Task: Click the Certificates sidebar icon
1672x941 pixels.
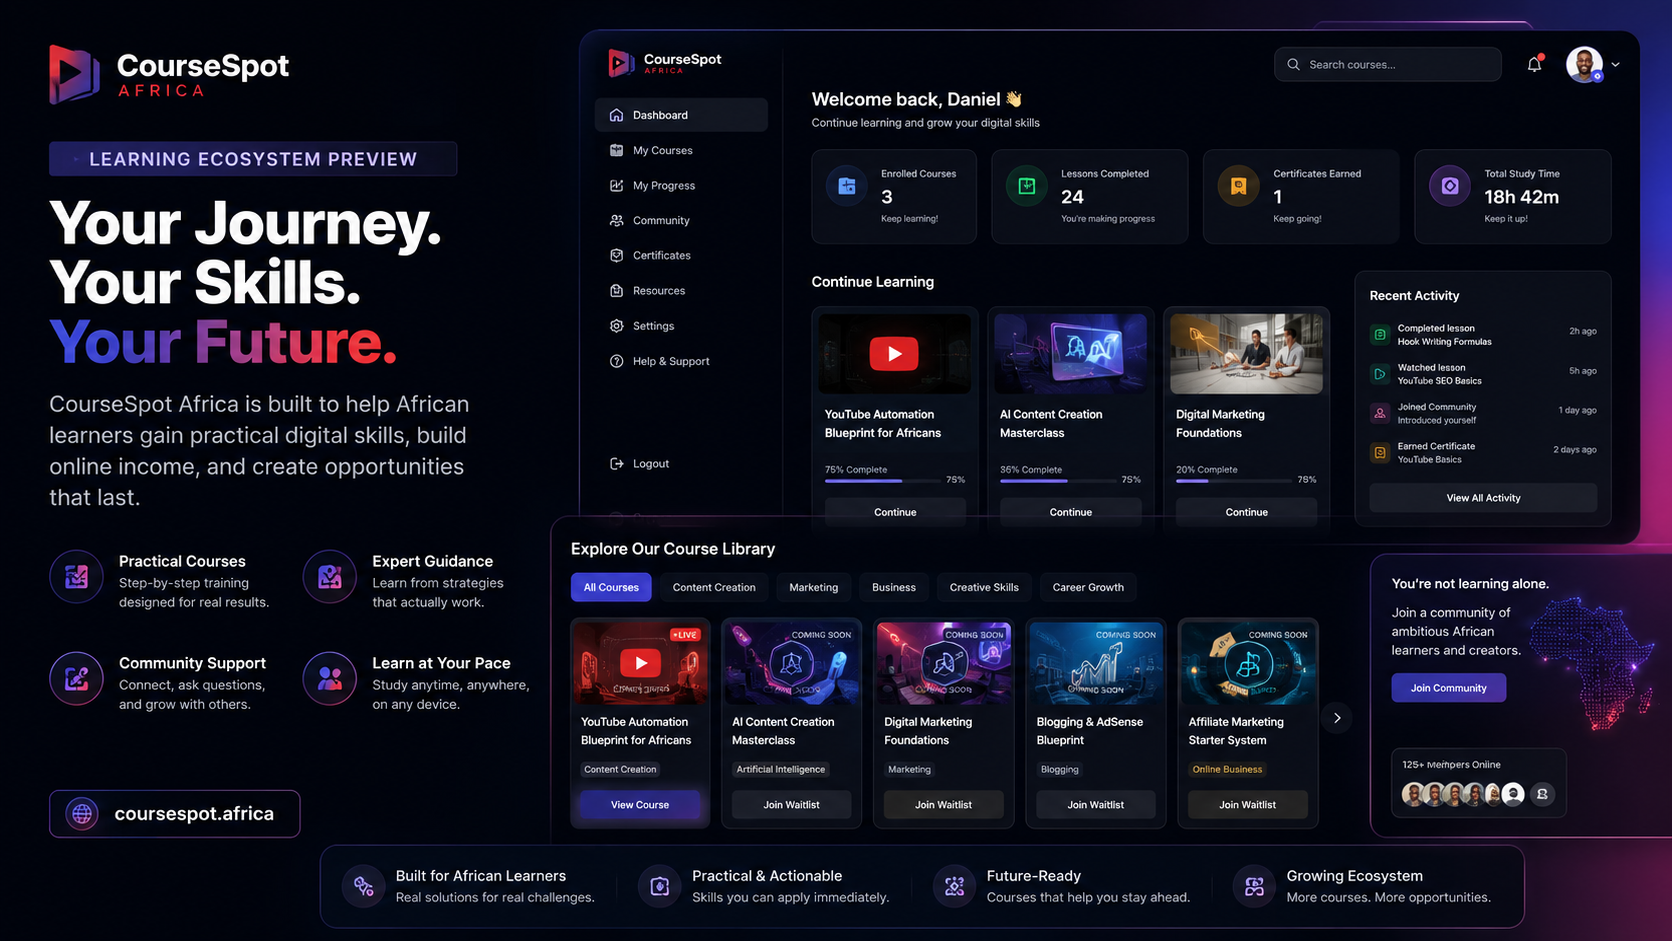Action: point(617,255)
